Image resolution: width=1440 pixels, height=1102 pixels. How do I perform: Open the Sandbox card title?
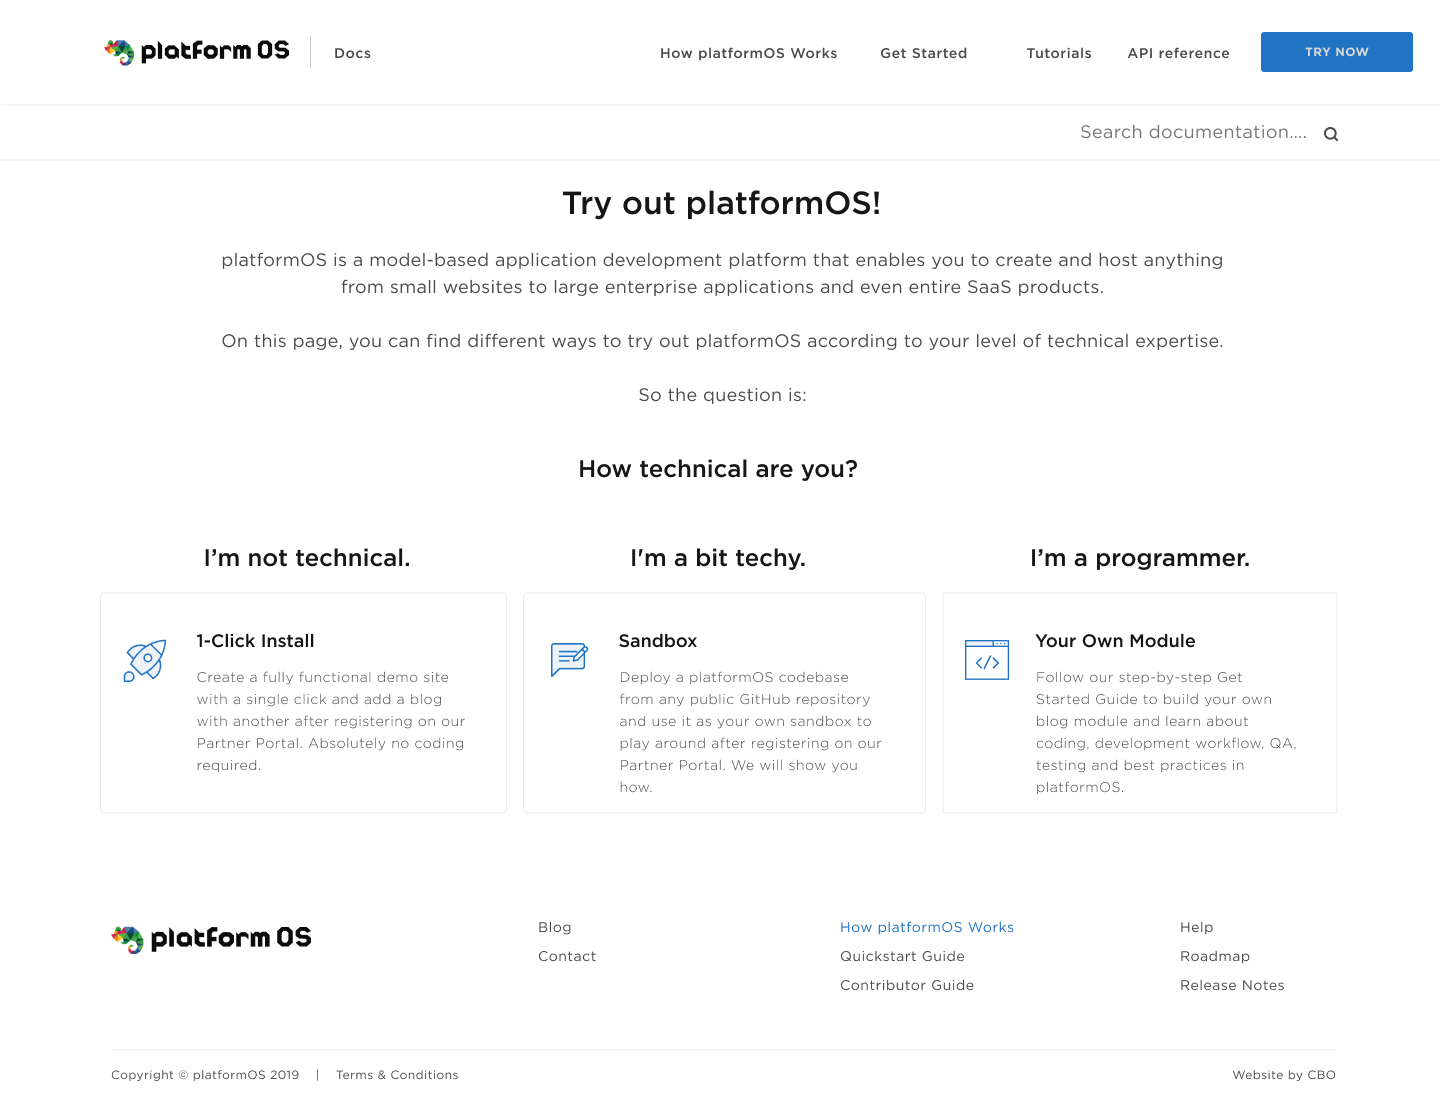click(x=658, y=641)
